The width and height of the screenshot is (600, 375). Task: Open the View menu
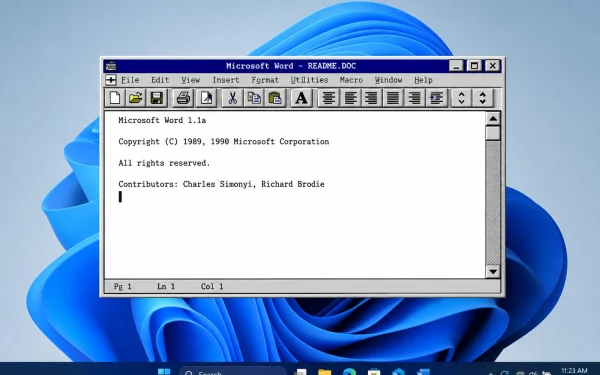pyautogui.click(x=191, y=80)
